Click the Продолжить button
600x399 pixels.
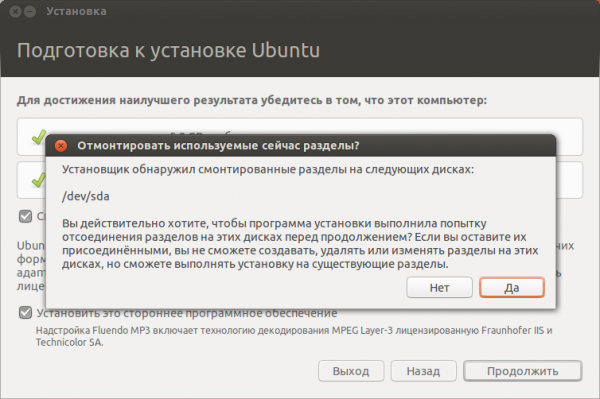click(x=522, y=371)
